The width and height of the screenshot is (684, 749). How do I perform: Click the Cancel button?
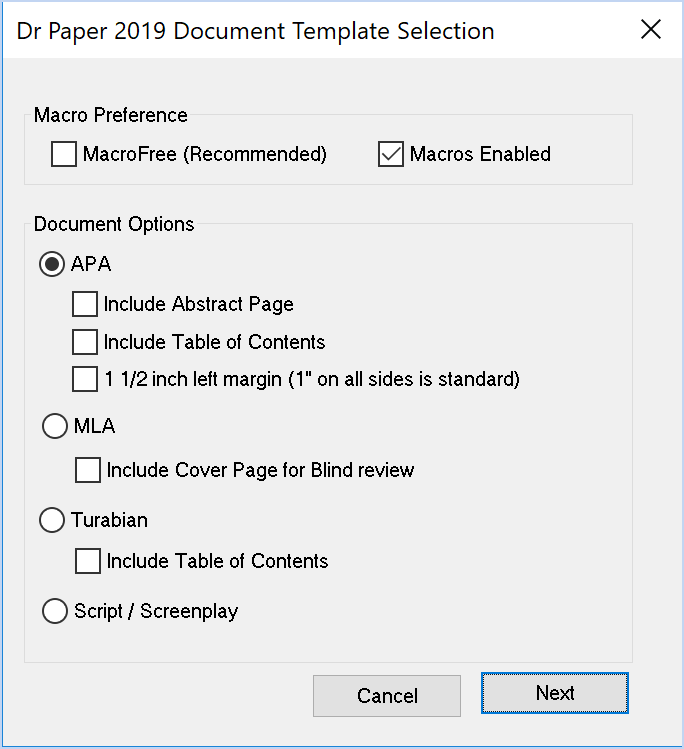pos(387,696)
